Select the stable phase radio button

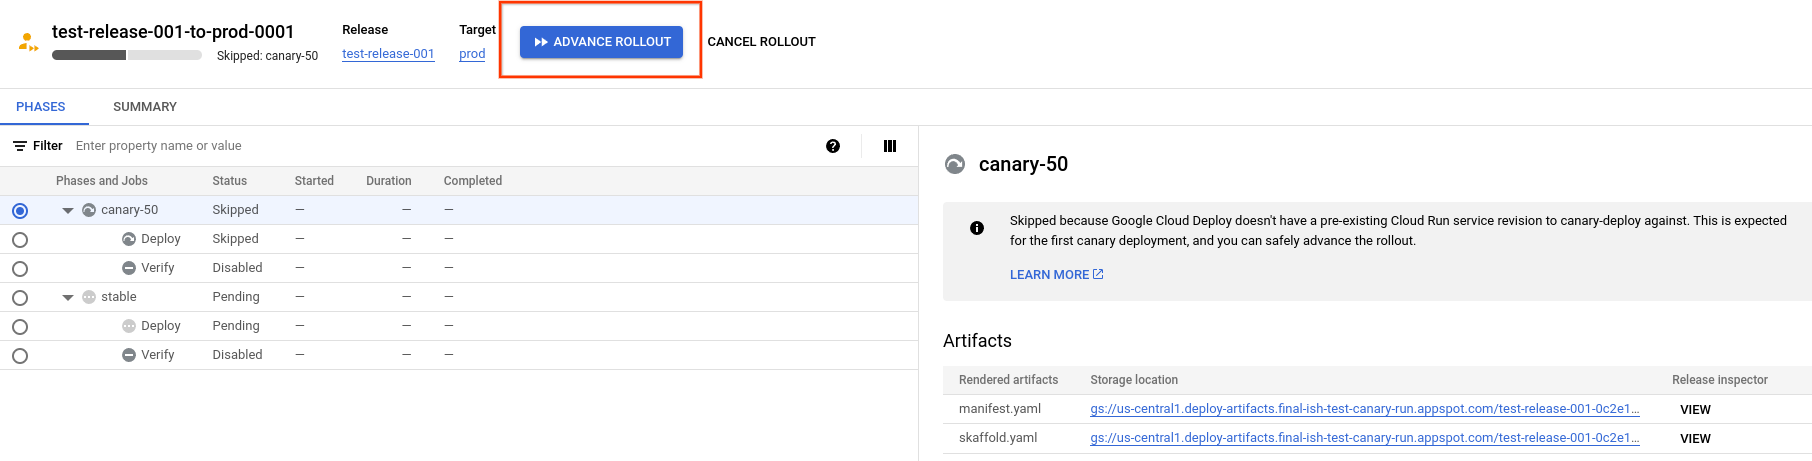click(20, 298)
